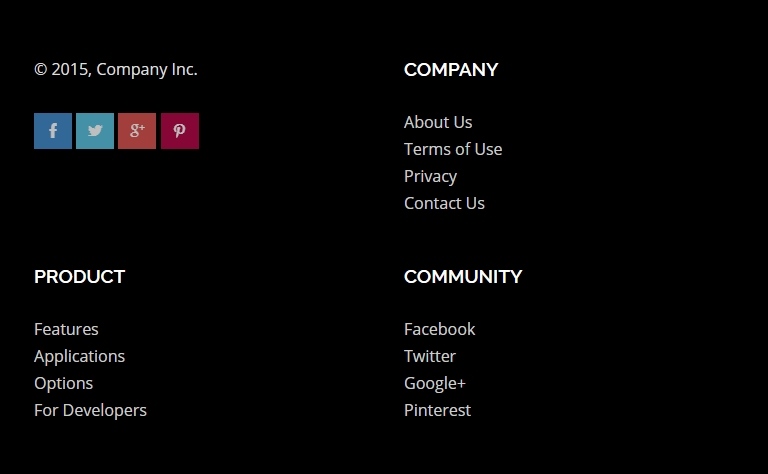Go to Terms of Use page
Screen dimensions: 768x474
point(453,149)
